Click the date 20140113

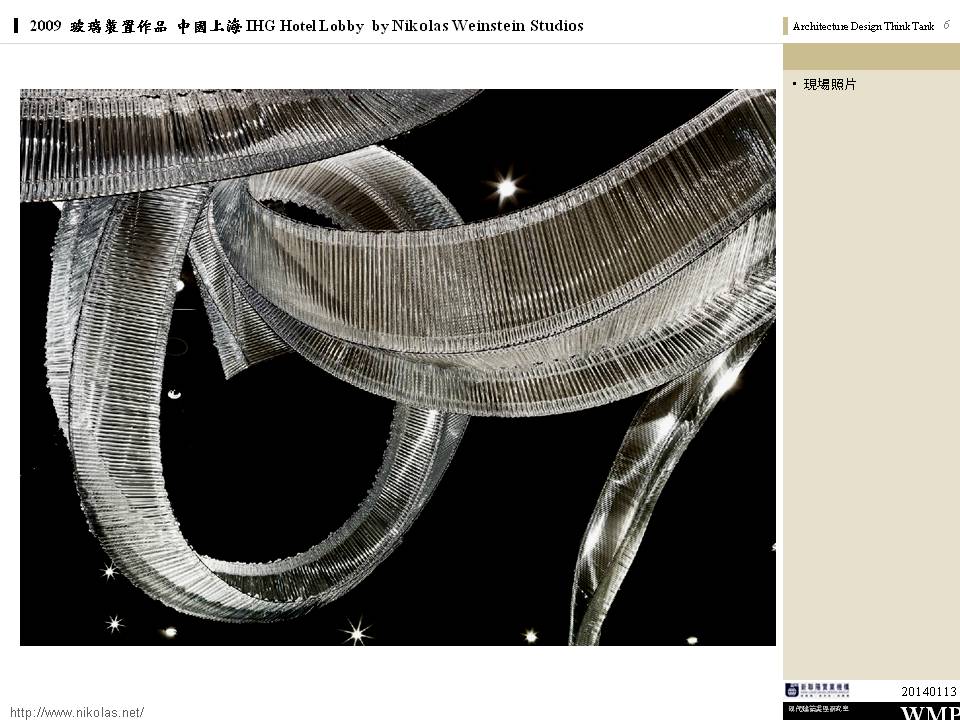pyautogui.click(x=928, y=691)
